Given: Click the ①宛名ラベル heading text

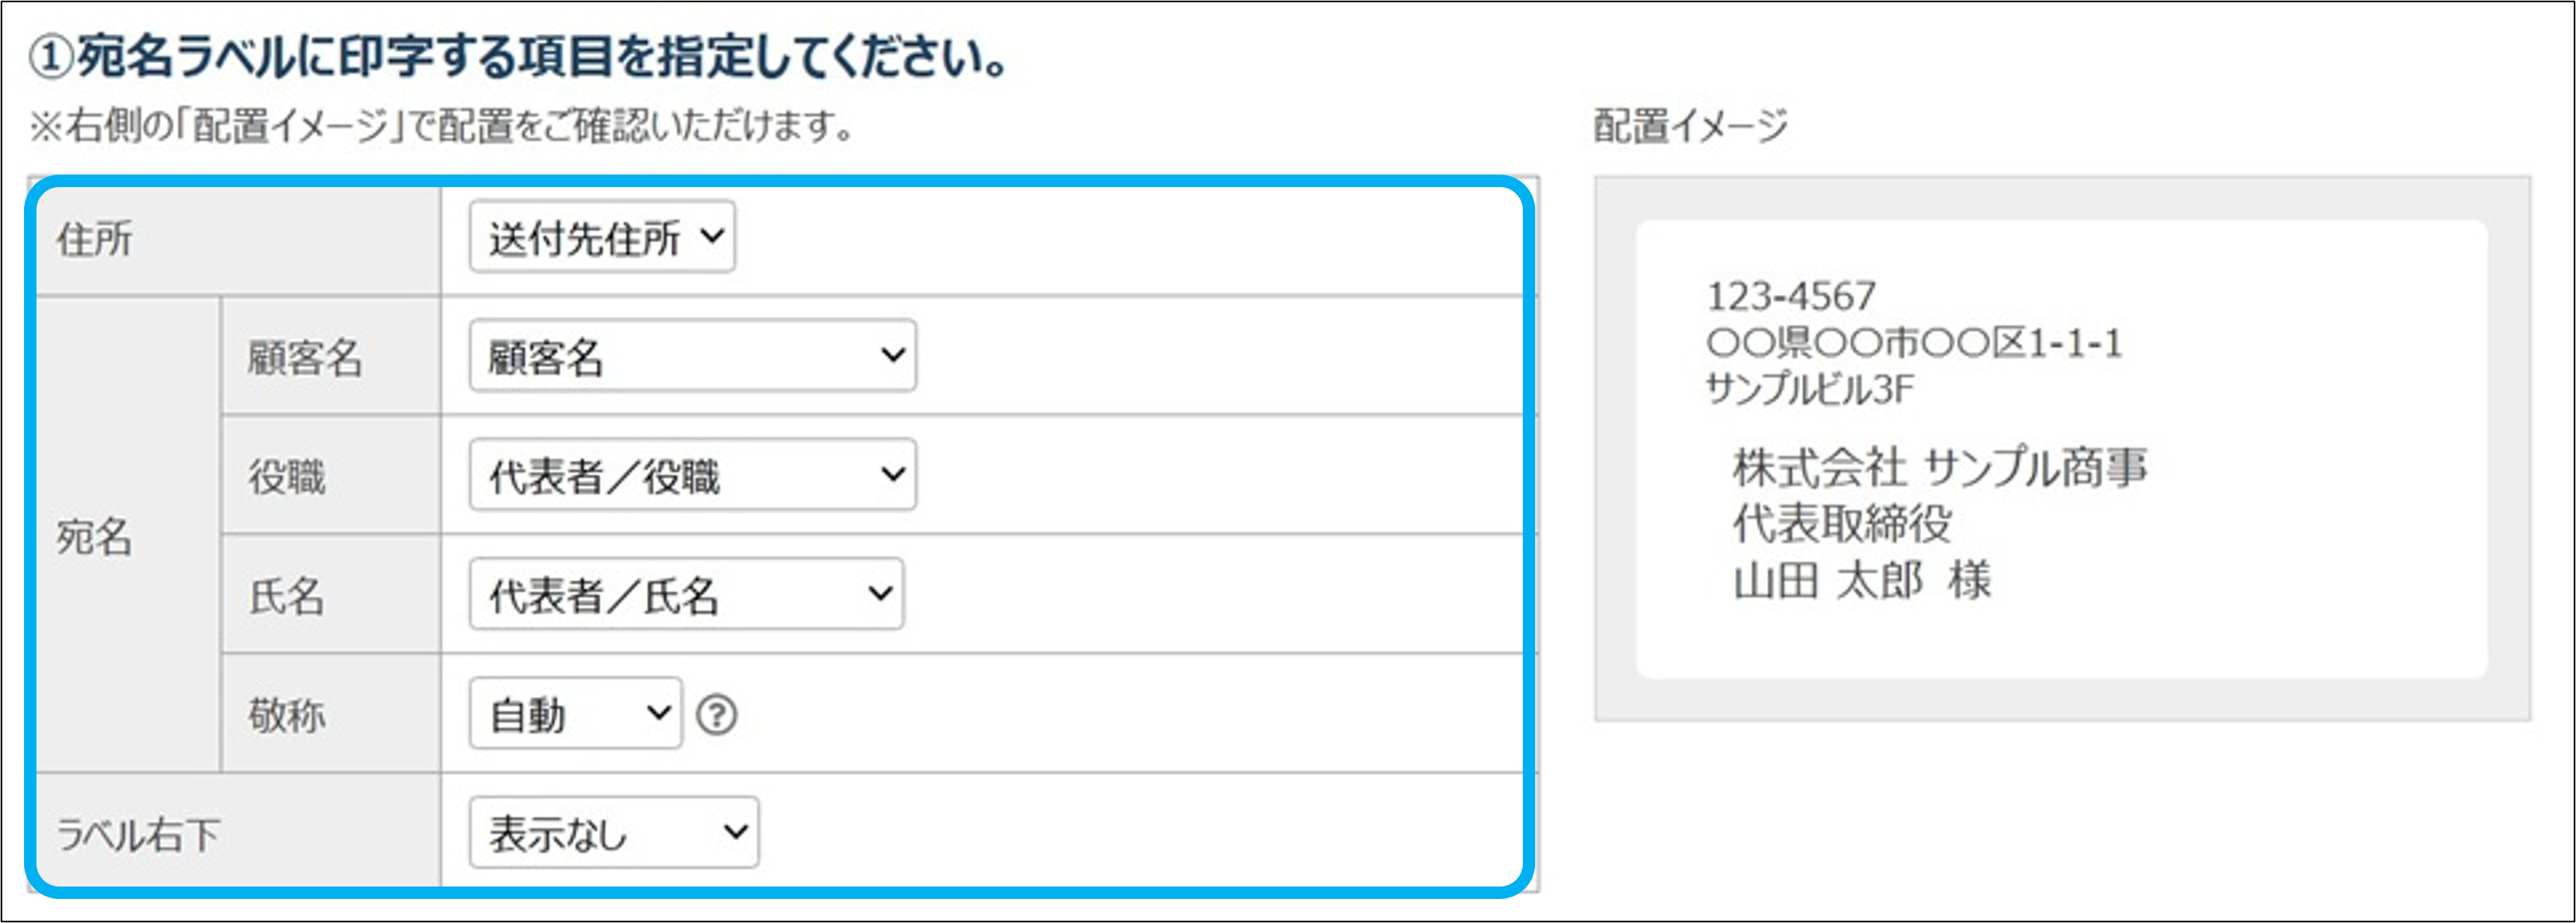Looking at the screenshot, I should click(520, 56).
